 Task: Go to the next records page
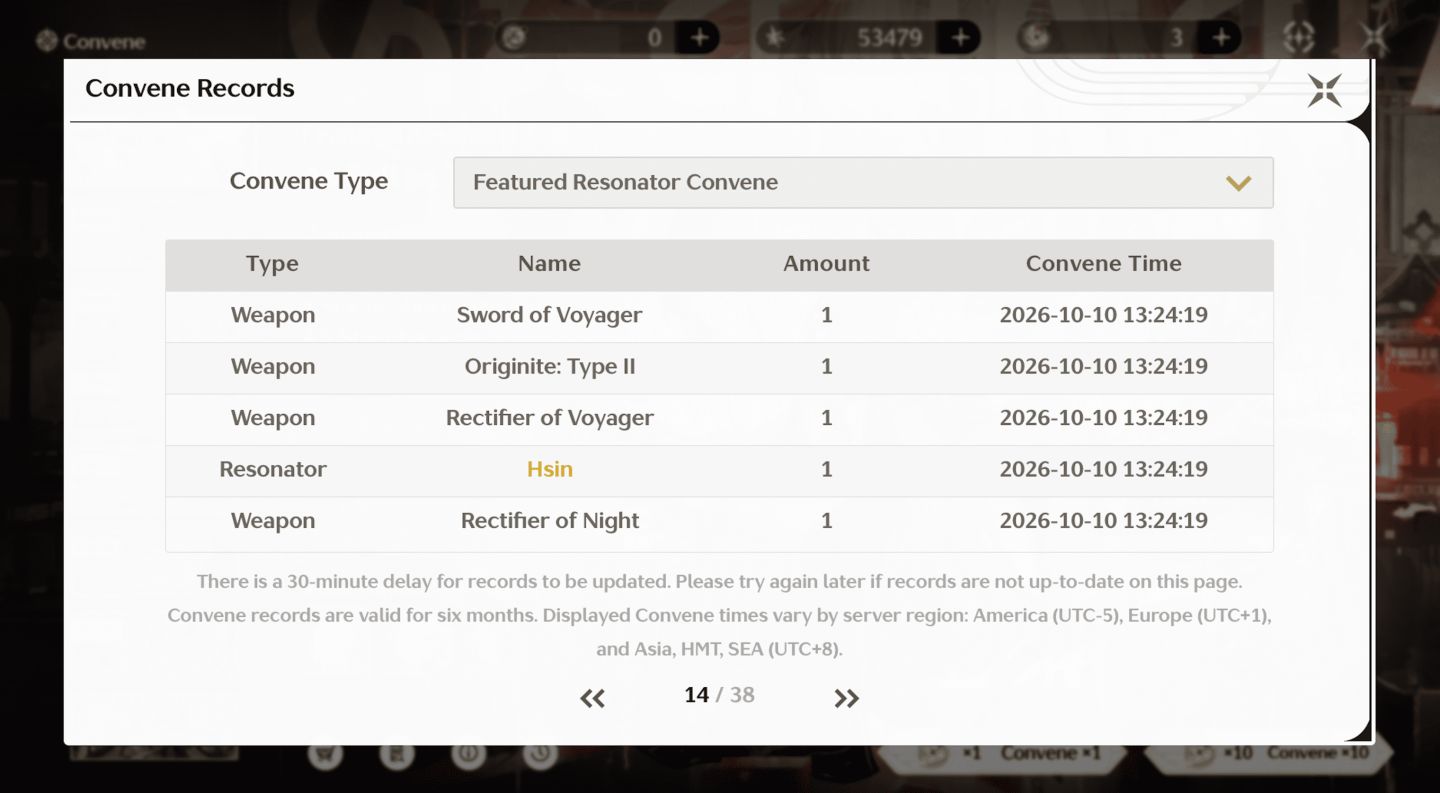point(847,699)
